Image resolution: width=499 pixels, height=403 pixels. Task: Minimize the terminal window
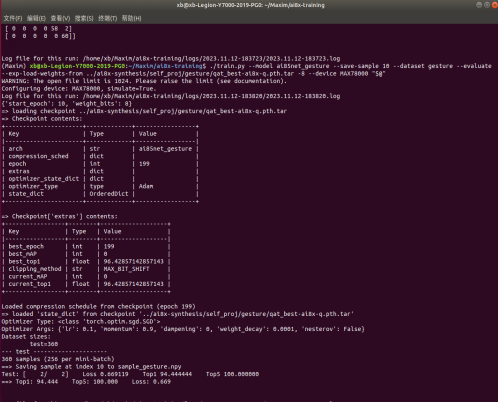point(479,5)
